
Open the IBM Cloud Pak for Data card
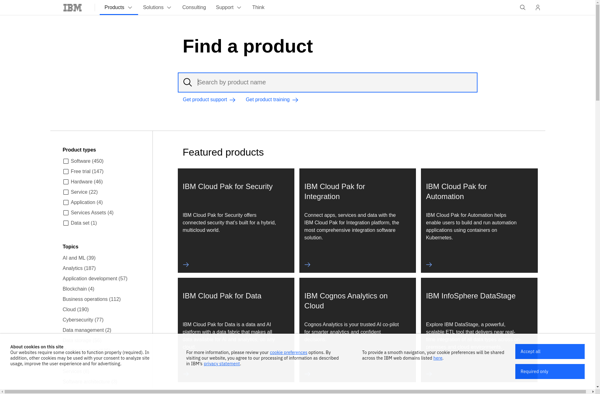click(x=236, y=306)
